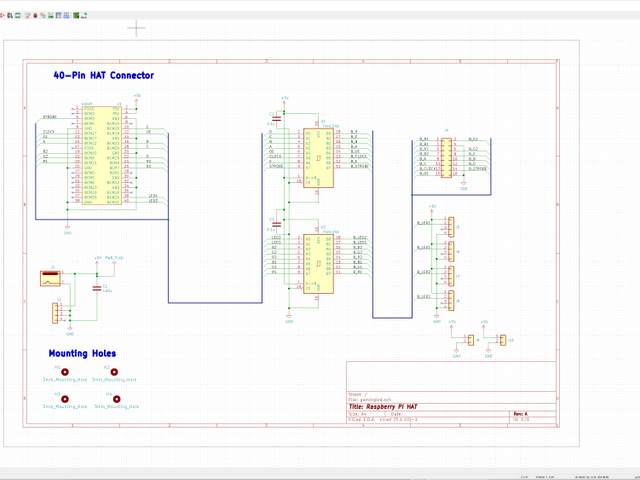Click the annotate schematic pencil icon

pos(29,16)
